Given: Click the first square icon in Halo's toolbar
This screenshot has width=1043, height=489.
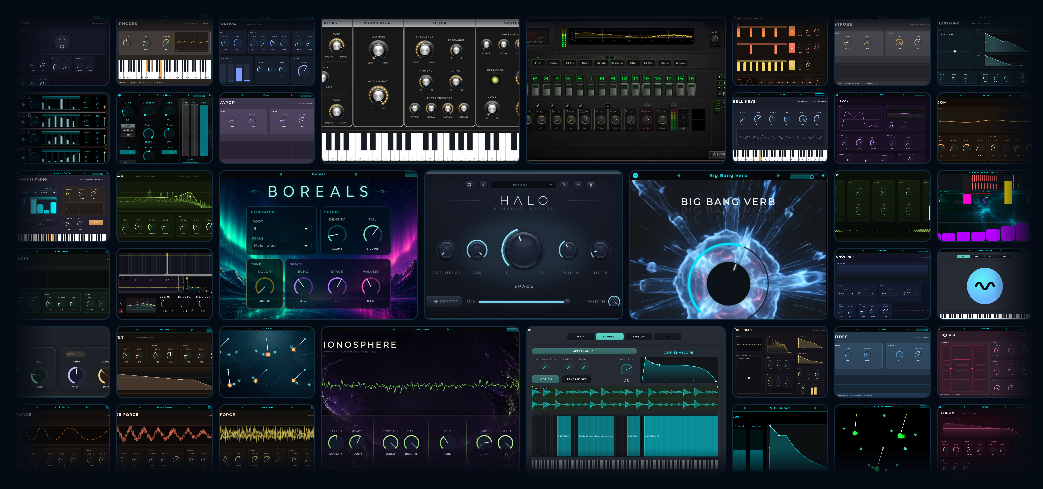Looking at the screenshot, I should [469, 184].
